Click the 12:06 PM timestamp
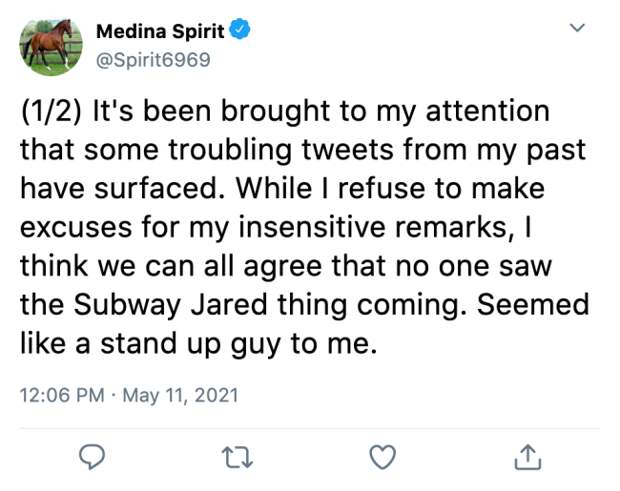The height and width of the screenshot is (491, 620). [x=62, y=395]
